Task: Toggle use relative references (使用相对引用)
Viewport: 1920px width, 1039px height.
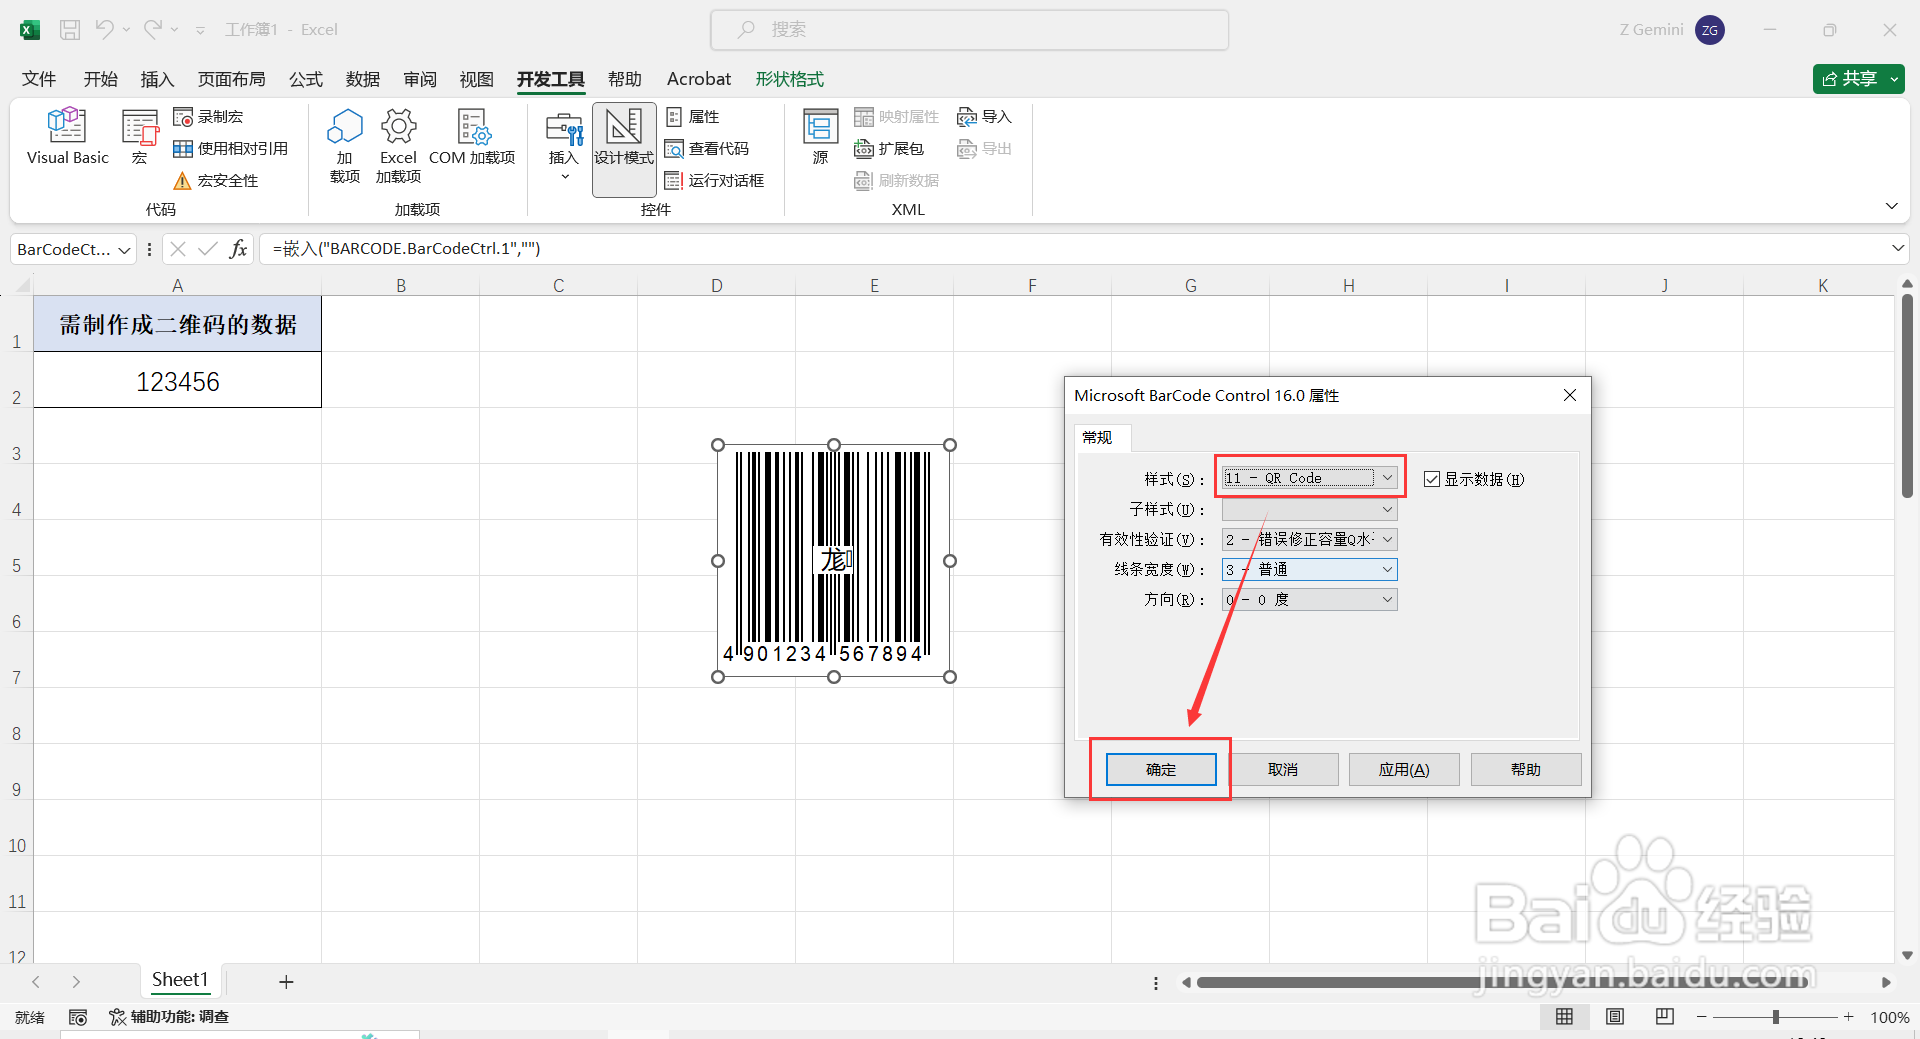Action: [230, 149]
